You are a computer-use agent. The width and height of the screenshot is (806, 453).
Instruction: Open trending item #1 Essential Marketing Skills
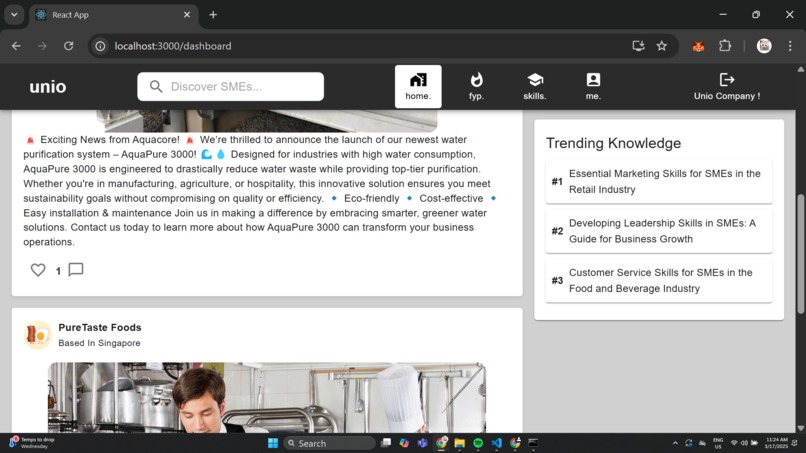(658, 182)
